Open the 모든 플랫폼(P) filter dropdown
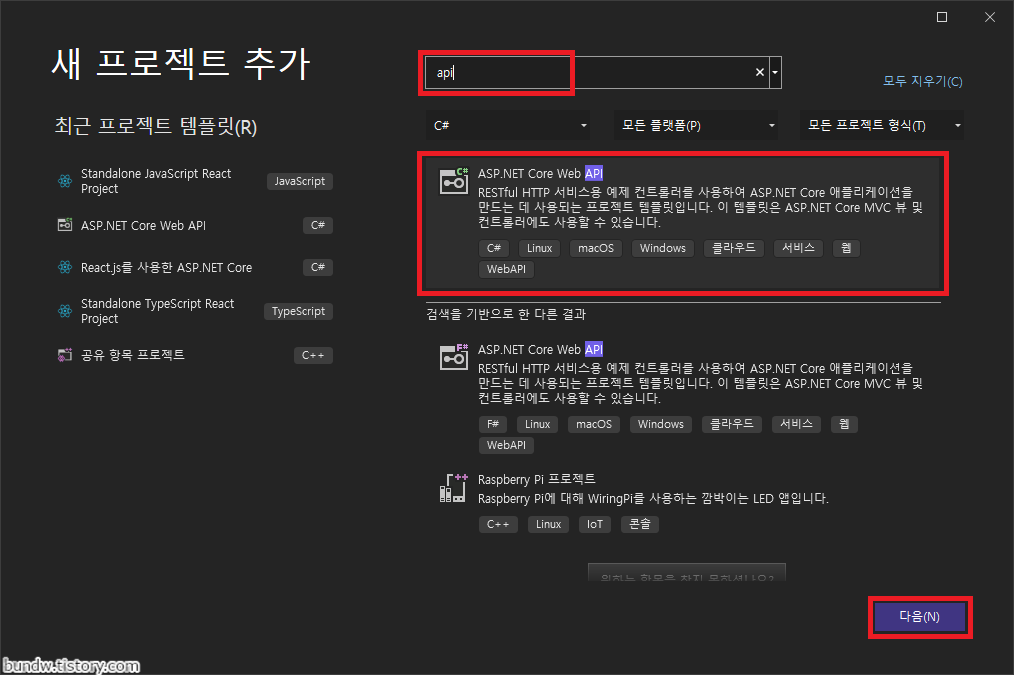Viewport: 1014px width, 675px height. click(696, 125)
